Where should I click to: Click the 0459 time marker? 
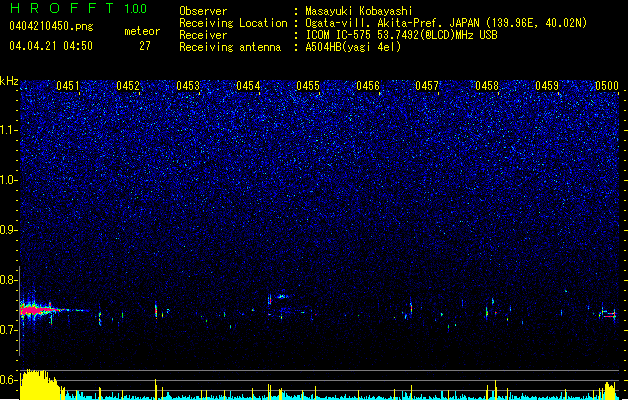pos(547,86)
